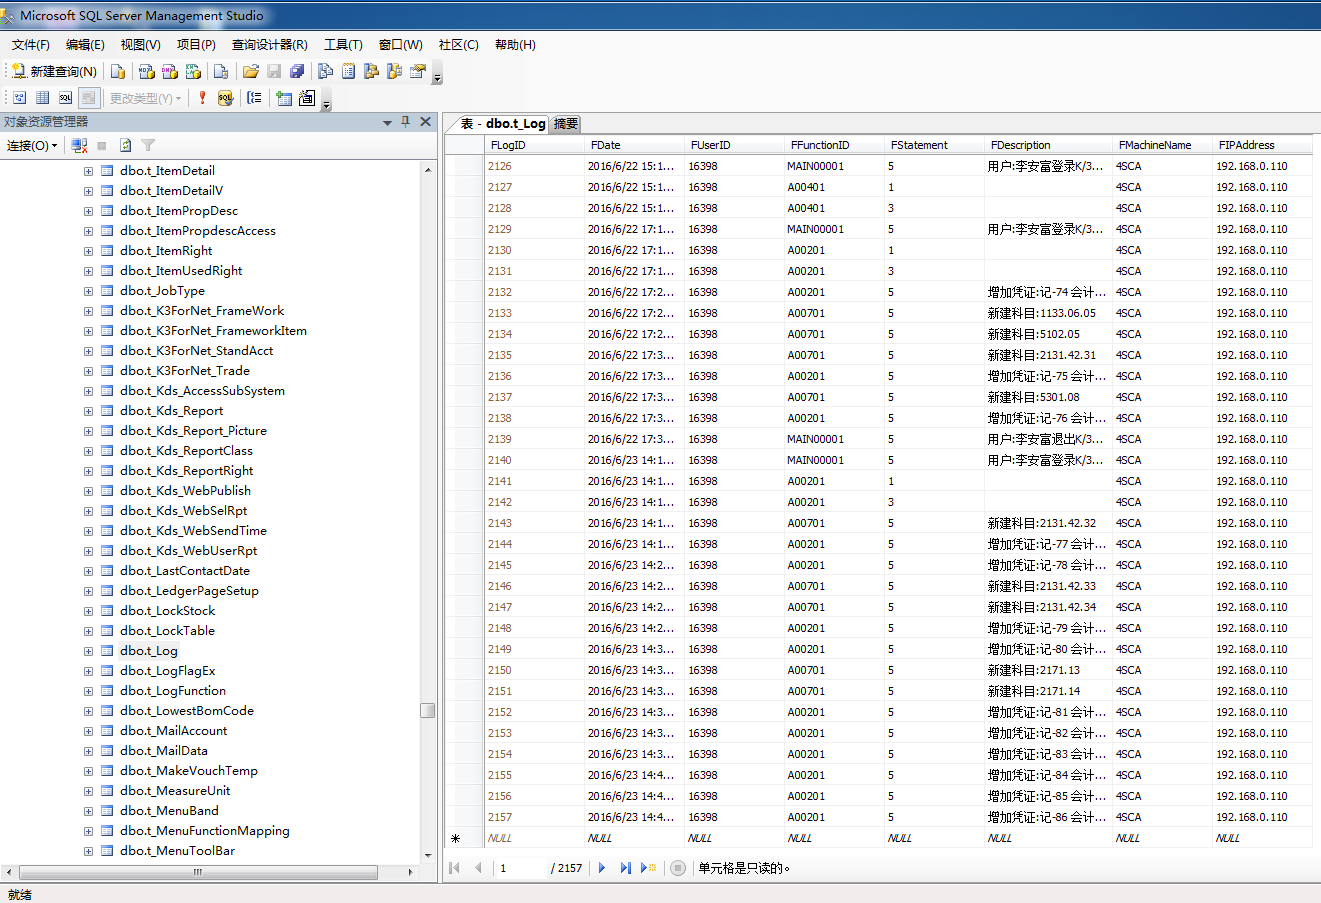Expand the dbo.t_MailAccount tree node
Screen dimensions: 1321x903
[88, 731]
